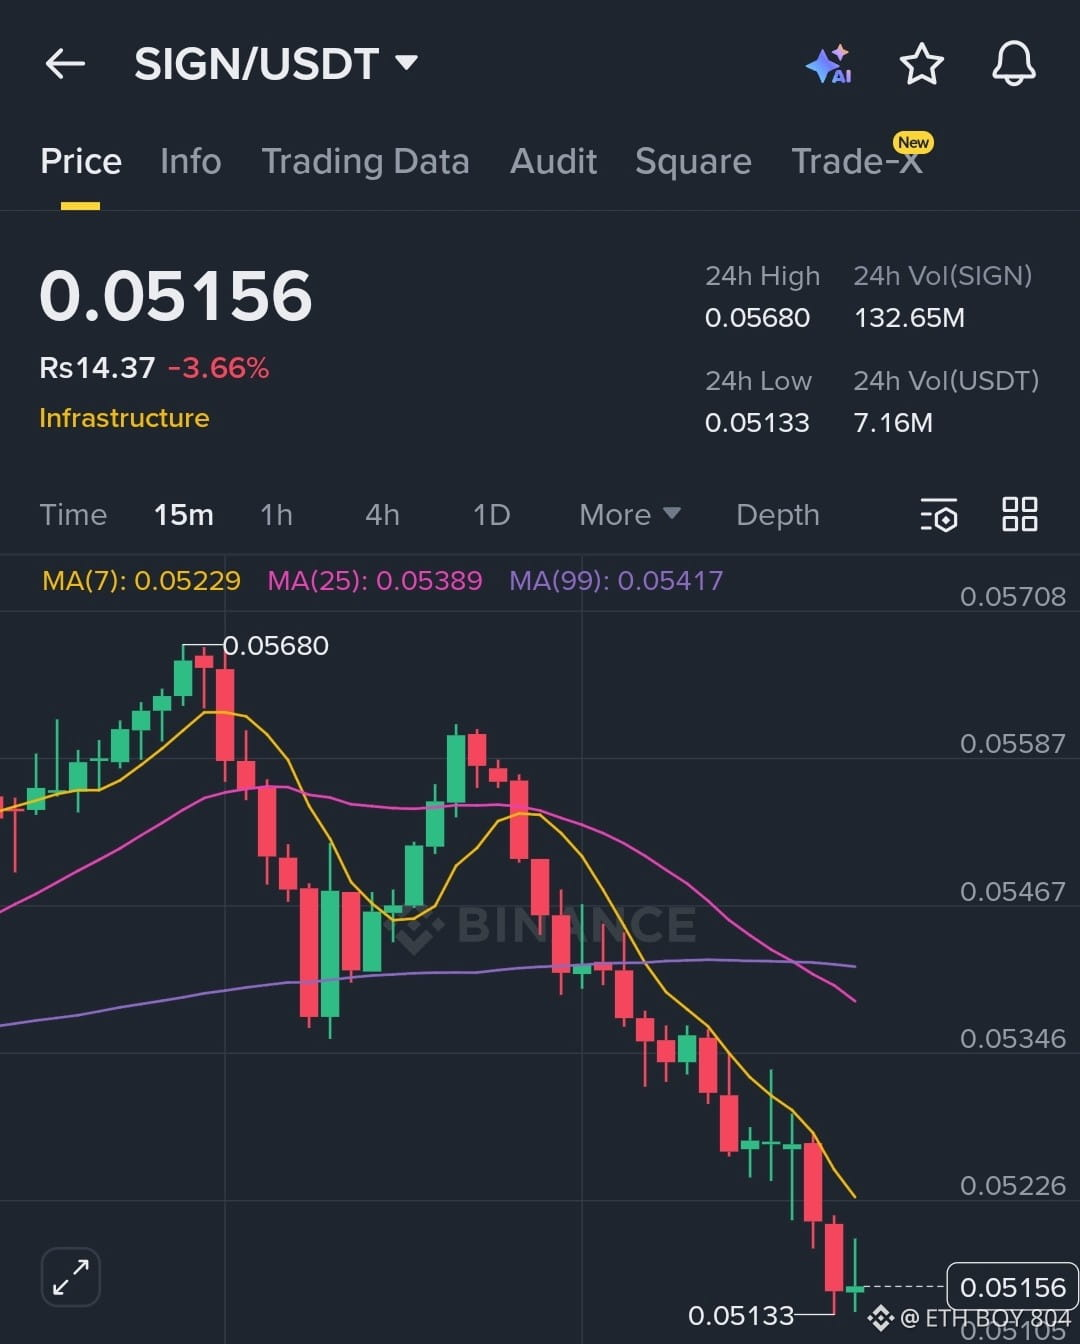Open the AI sparkle assistant icon
This screenshot has width=1080, height=1344.
(828, 64)
